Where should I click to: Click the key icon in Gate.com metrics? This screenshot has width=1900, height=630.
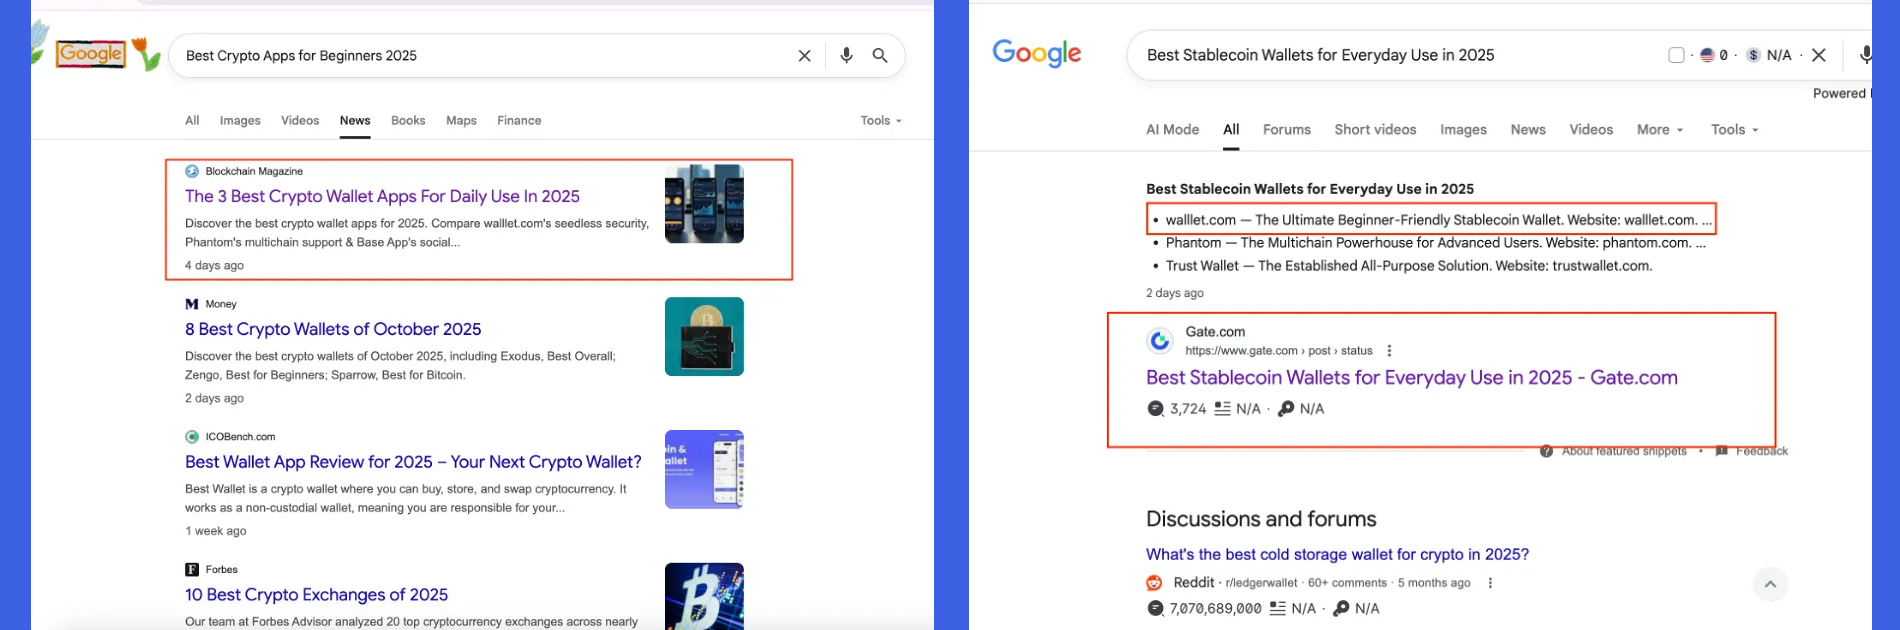tap(1286, 409)
